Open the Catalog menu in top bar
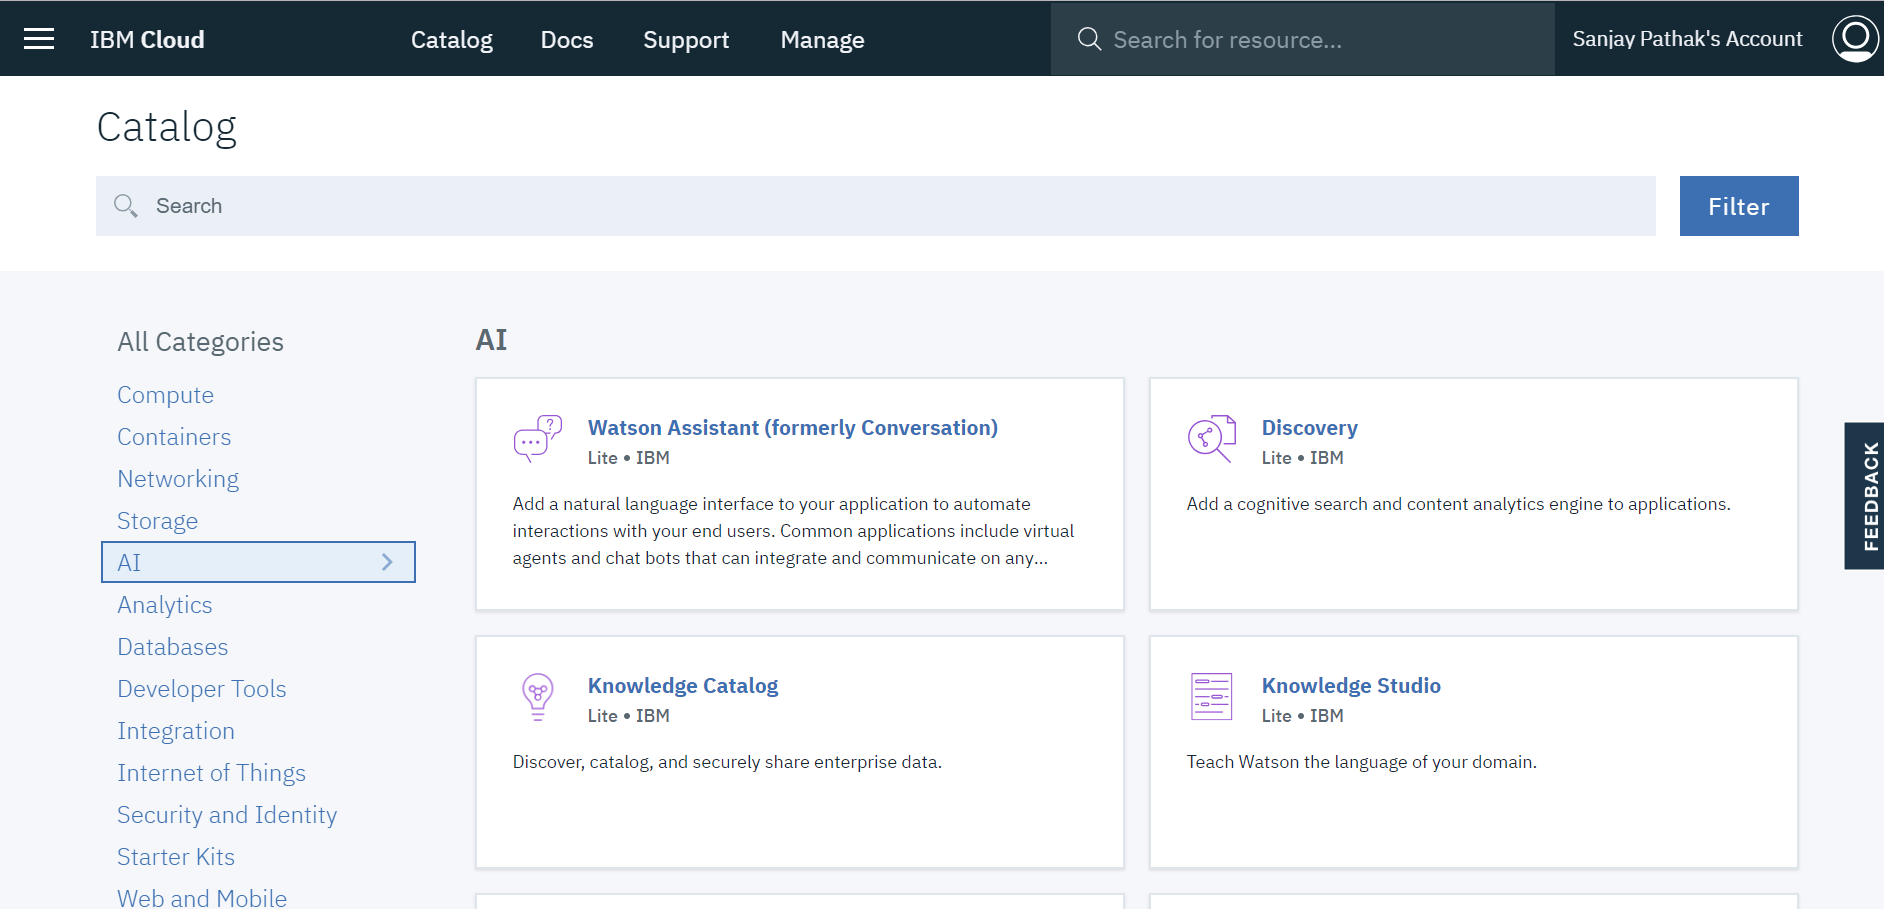The height and width of the screenshot is (909, 1884). (x=452, y=40)
